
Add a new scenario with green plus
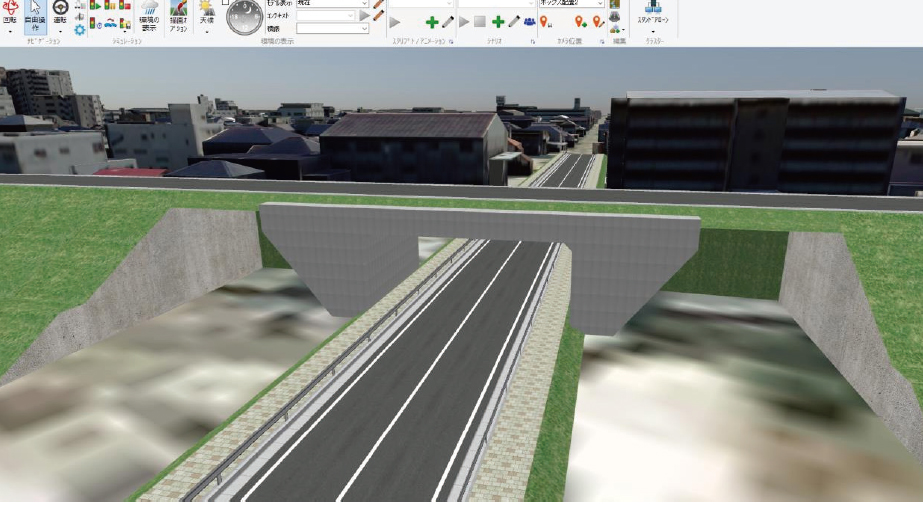pyautogui.click(x=498, y=22)
